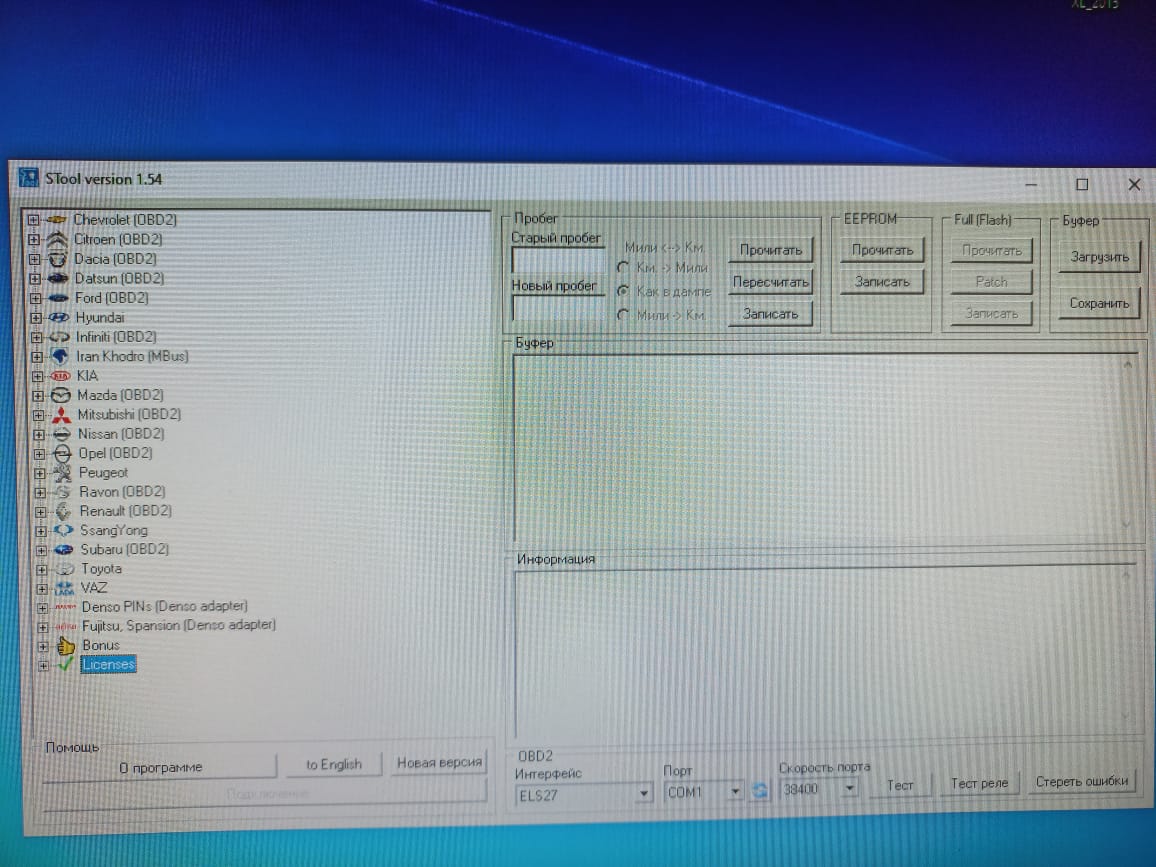Click the 'Стереть ошибки' button
Image resolution: width=1156 pixels, height=867 pixels.
(1081, 782)
